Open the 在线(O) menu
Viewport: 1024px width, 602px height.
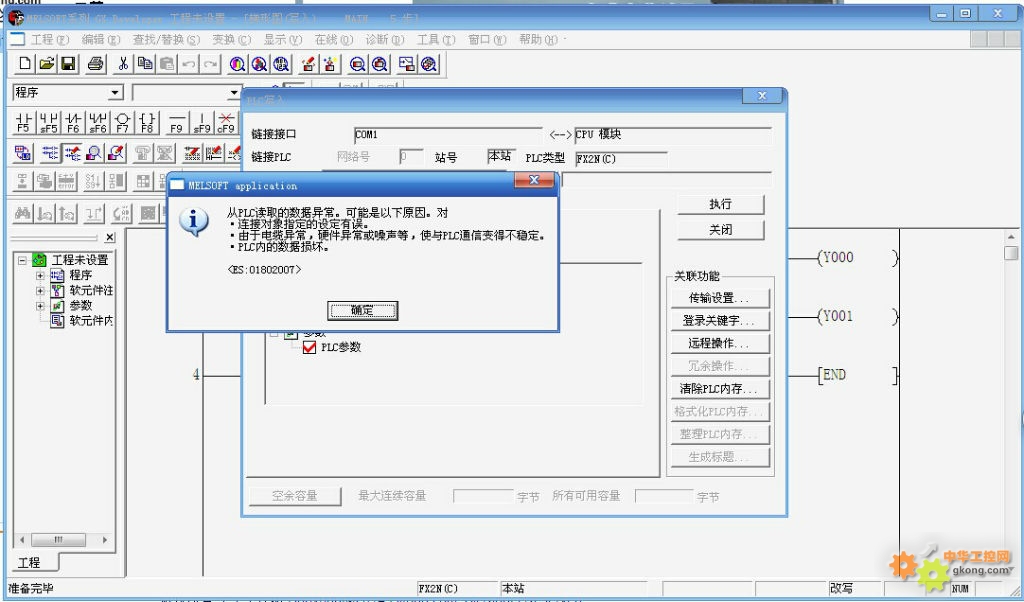click(334, 40)
